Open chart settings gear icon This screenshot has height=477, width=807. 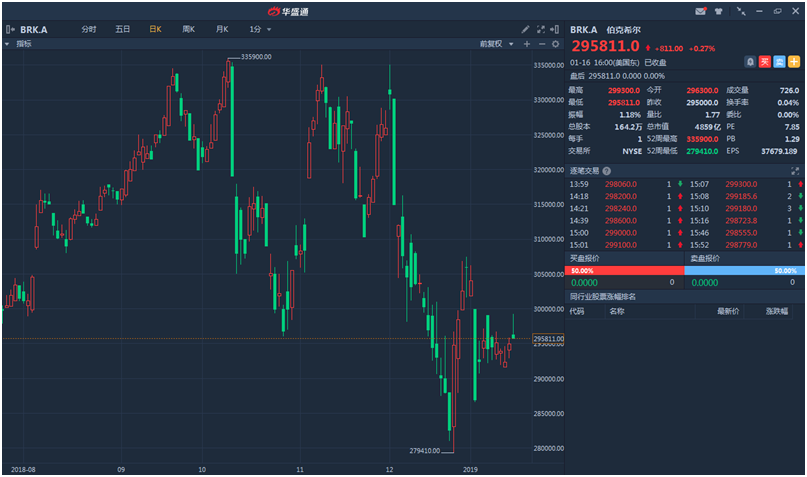coord(555,44)
